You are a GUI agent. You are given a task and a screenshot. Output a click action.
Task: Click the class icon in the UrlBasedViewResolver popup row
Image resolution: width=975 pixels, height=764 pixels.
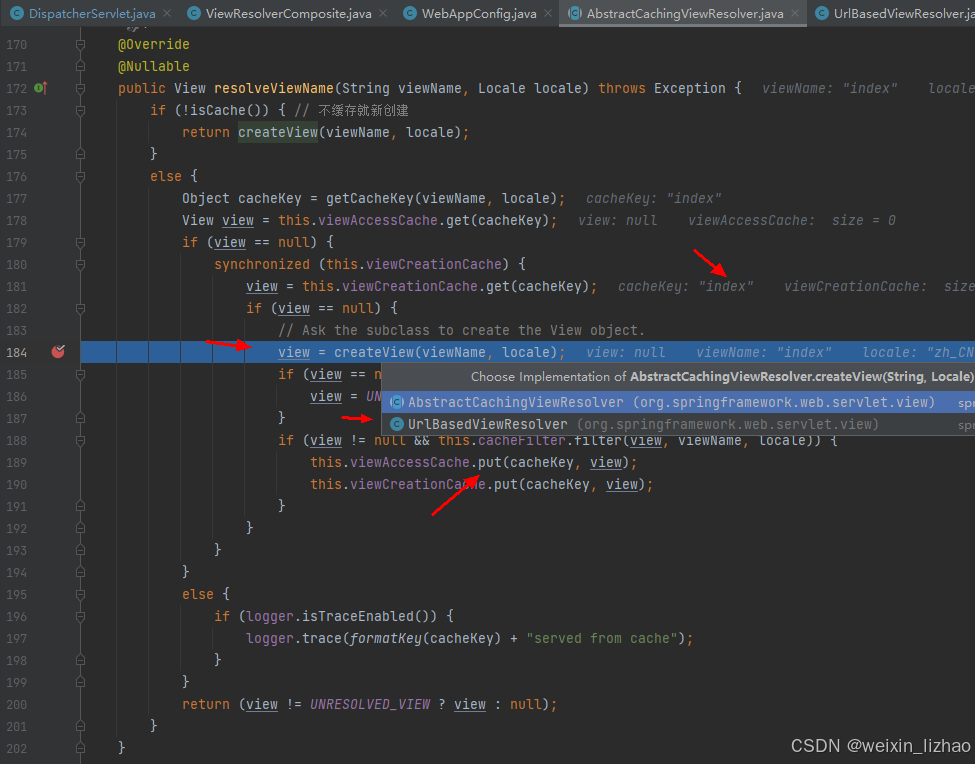pos(397,424)
